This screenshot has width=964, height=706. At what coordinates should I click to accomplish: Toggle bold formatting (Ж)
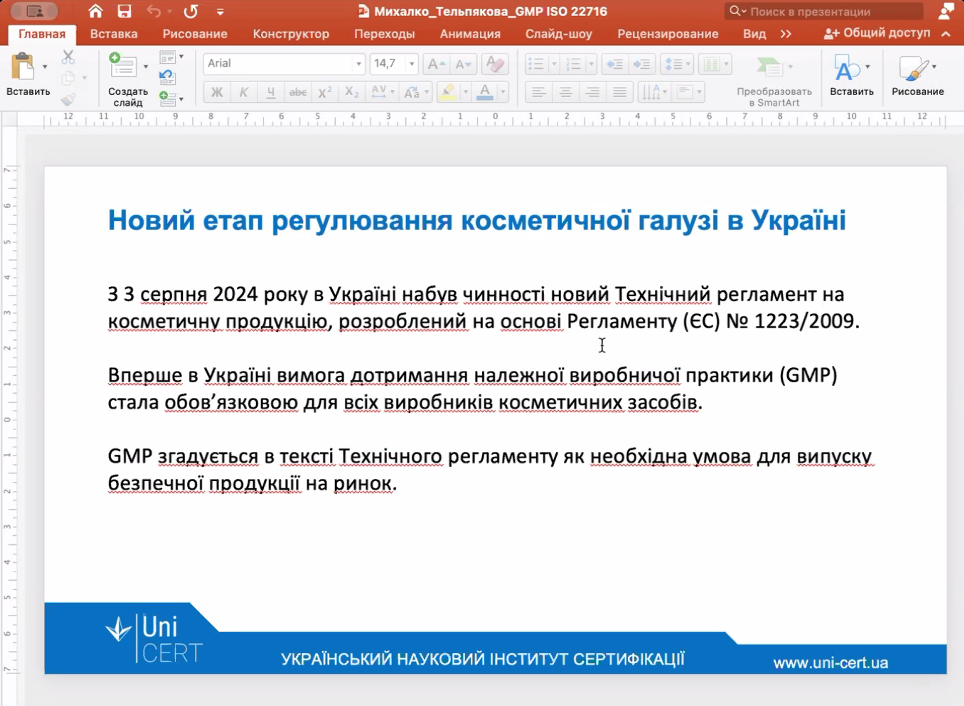(x=217, y=93)
